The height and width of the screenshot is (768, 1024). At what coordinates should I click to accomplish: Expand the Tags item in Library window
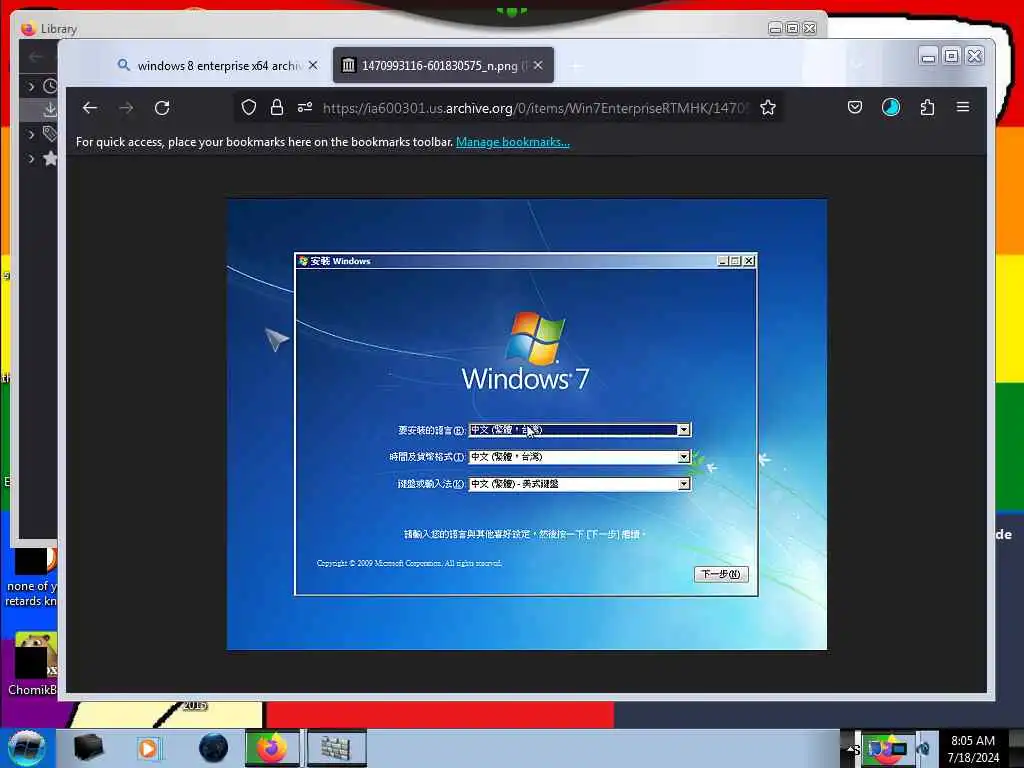pyautogui.click(x=31, y=135)
